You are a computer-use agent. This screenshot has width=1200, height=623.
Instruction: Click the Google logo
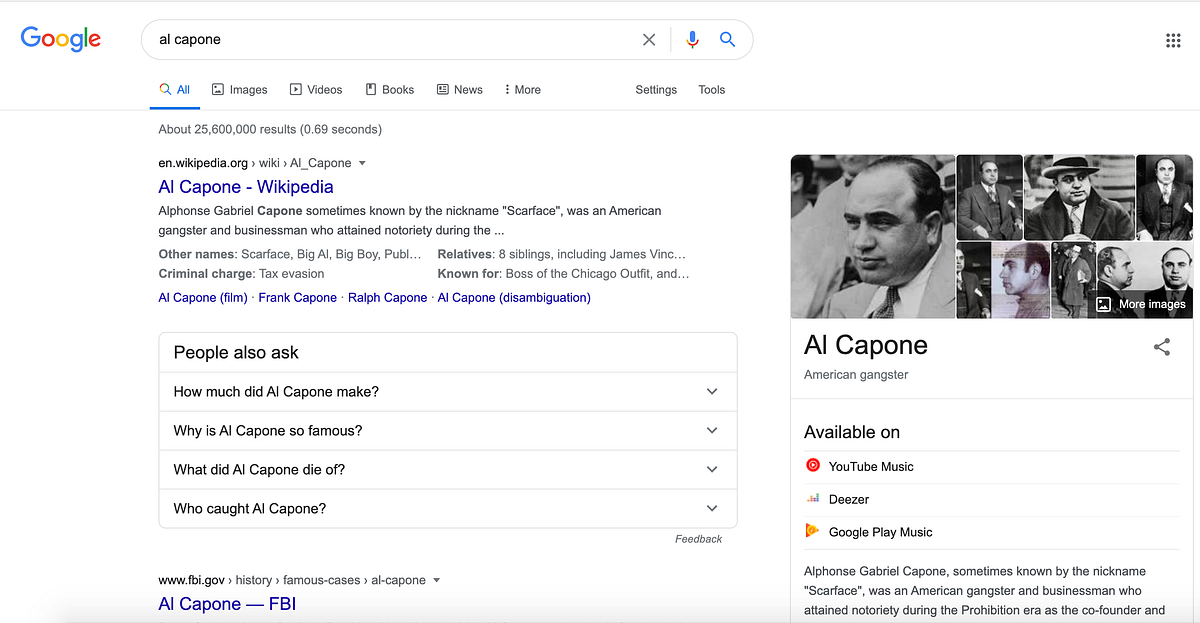61,40
